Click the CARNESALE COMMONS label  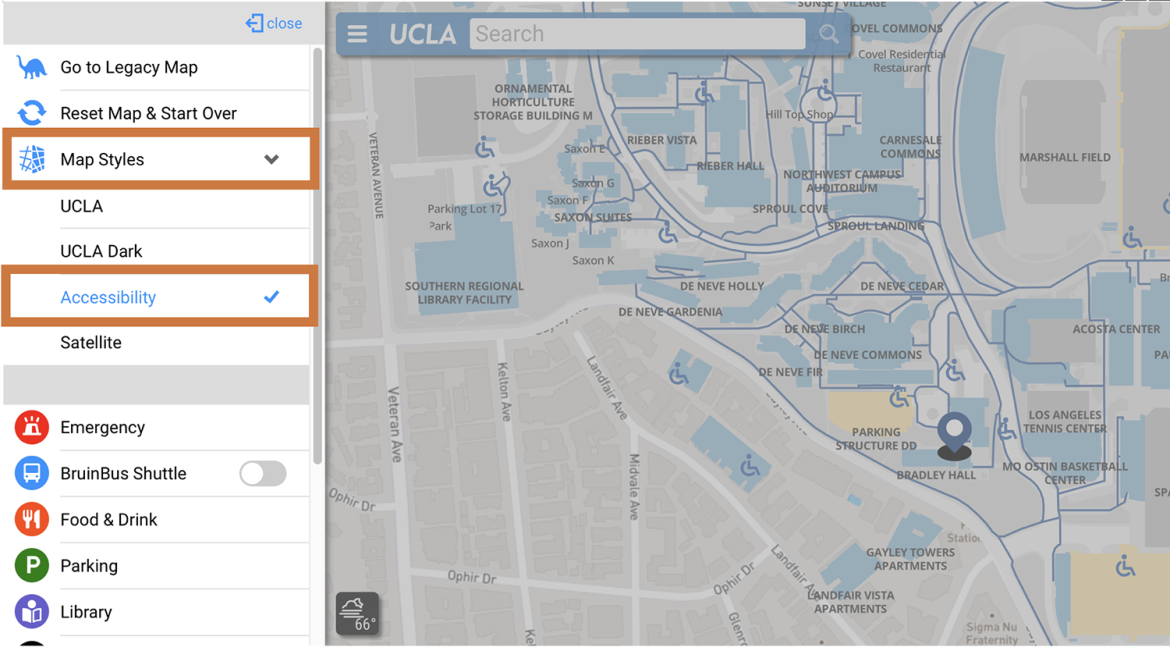[910, 147]
